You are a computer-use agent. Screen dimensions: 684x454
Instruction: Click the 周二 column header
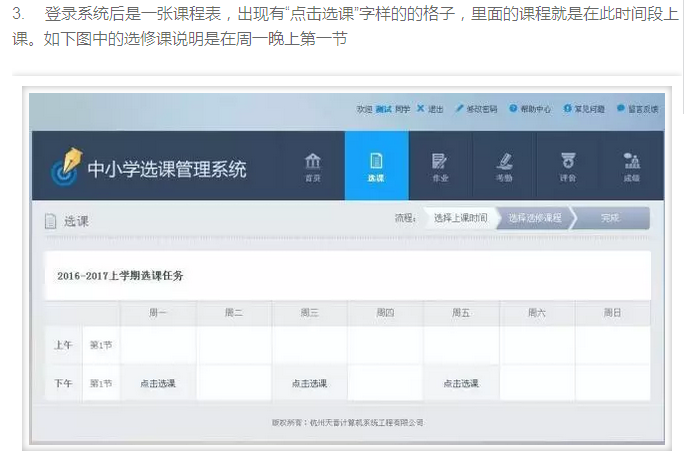[x=234, y=313]
